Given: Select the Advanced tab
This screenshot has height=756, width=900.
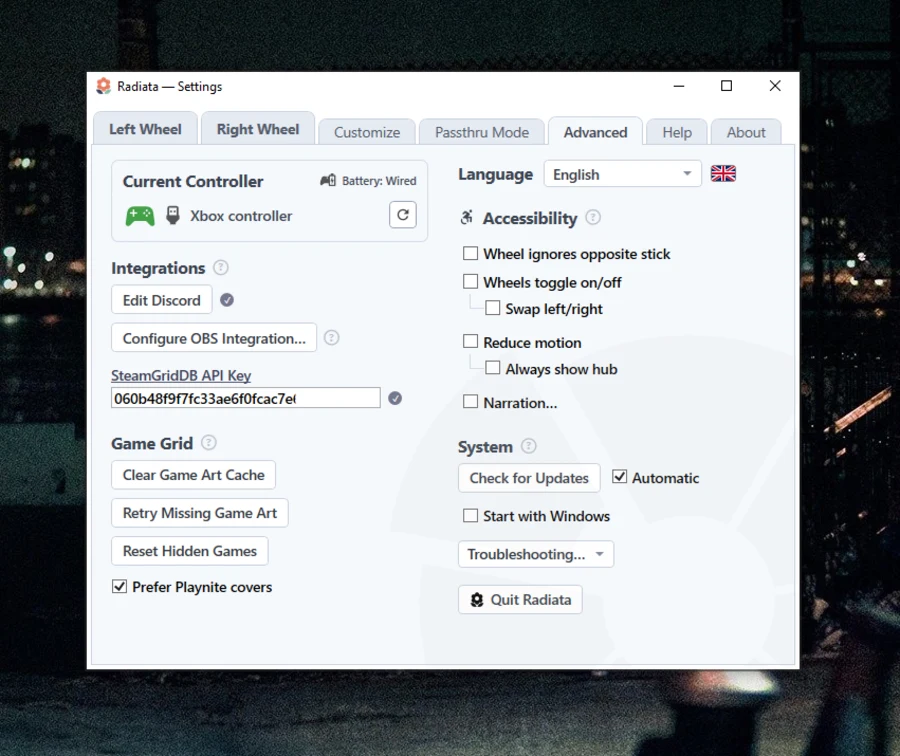Looking at the screenshot, I should 595,132.
